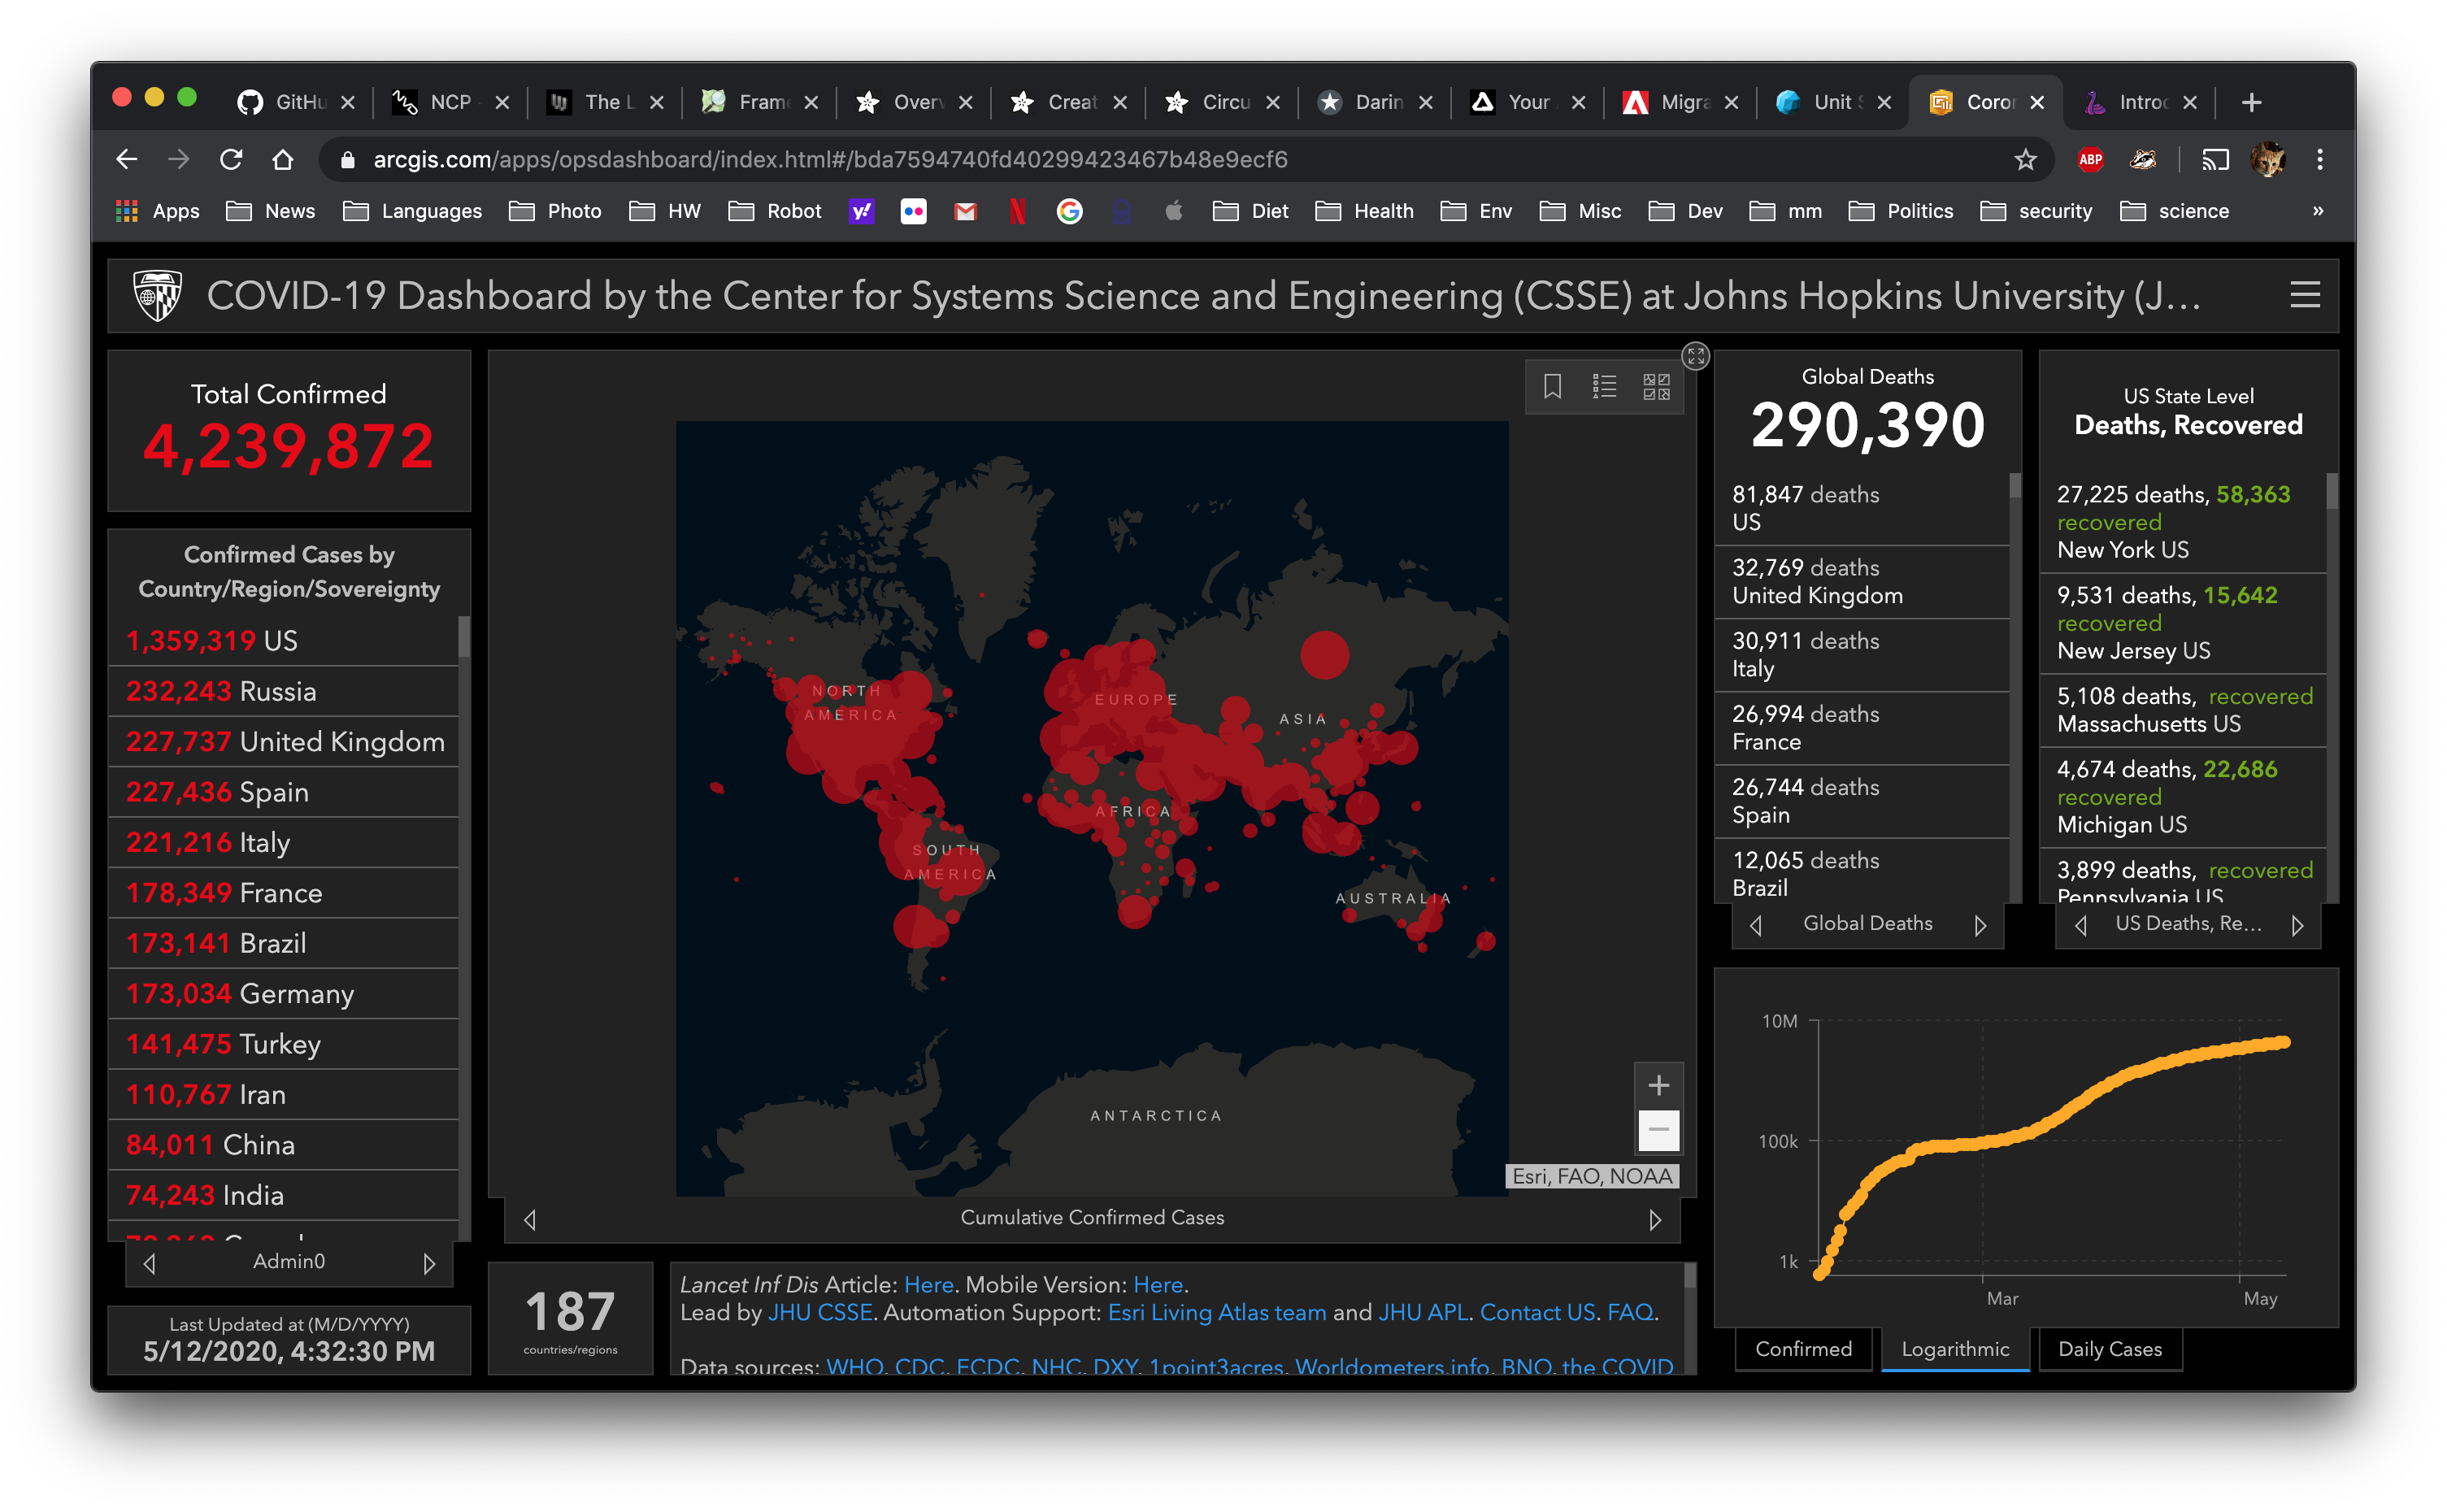Screen dimensions: 2447x1512
Task: Open map bookmarks tool
Action: (1552, 386)
